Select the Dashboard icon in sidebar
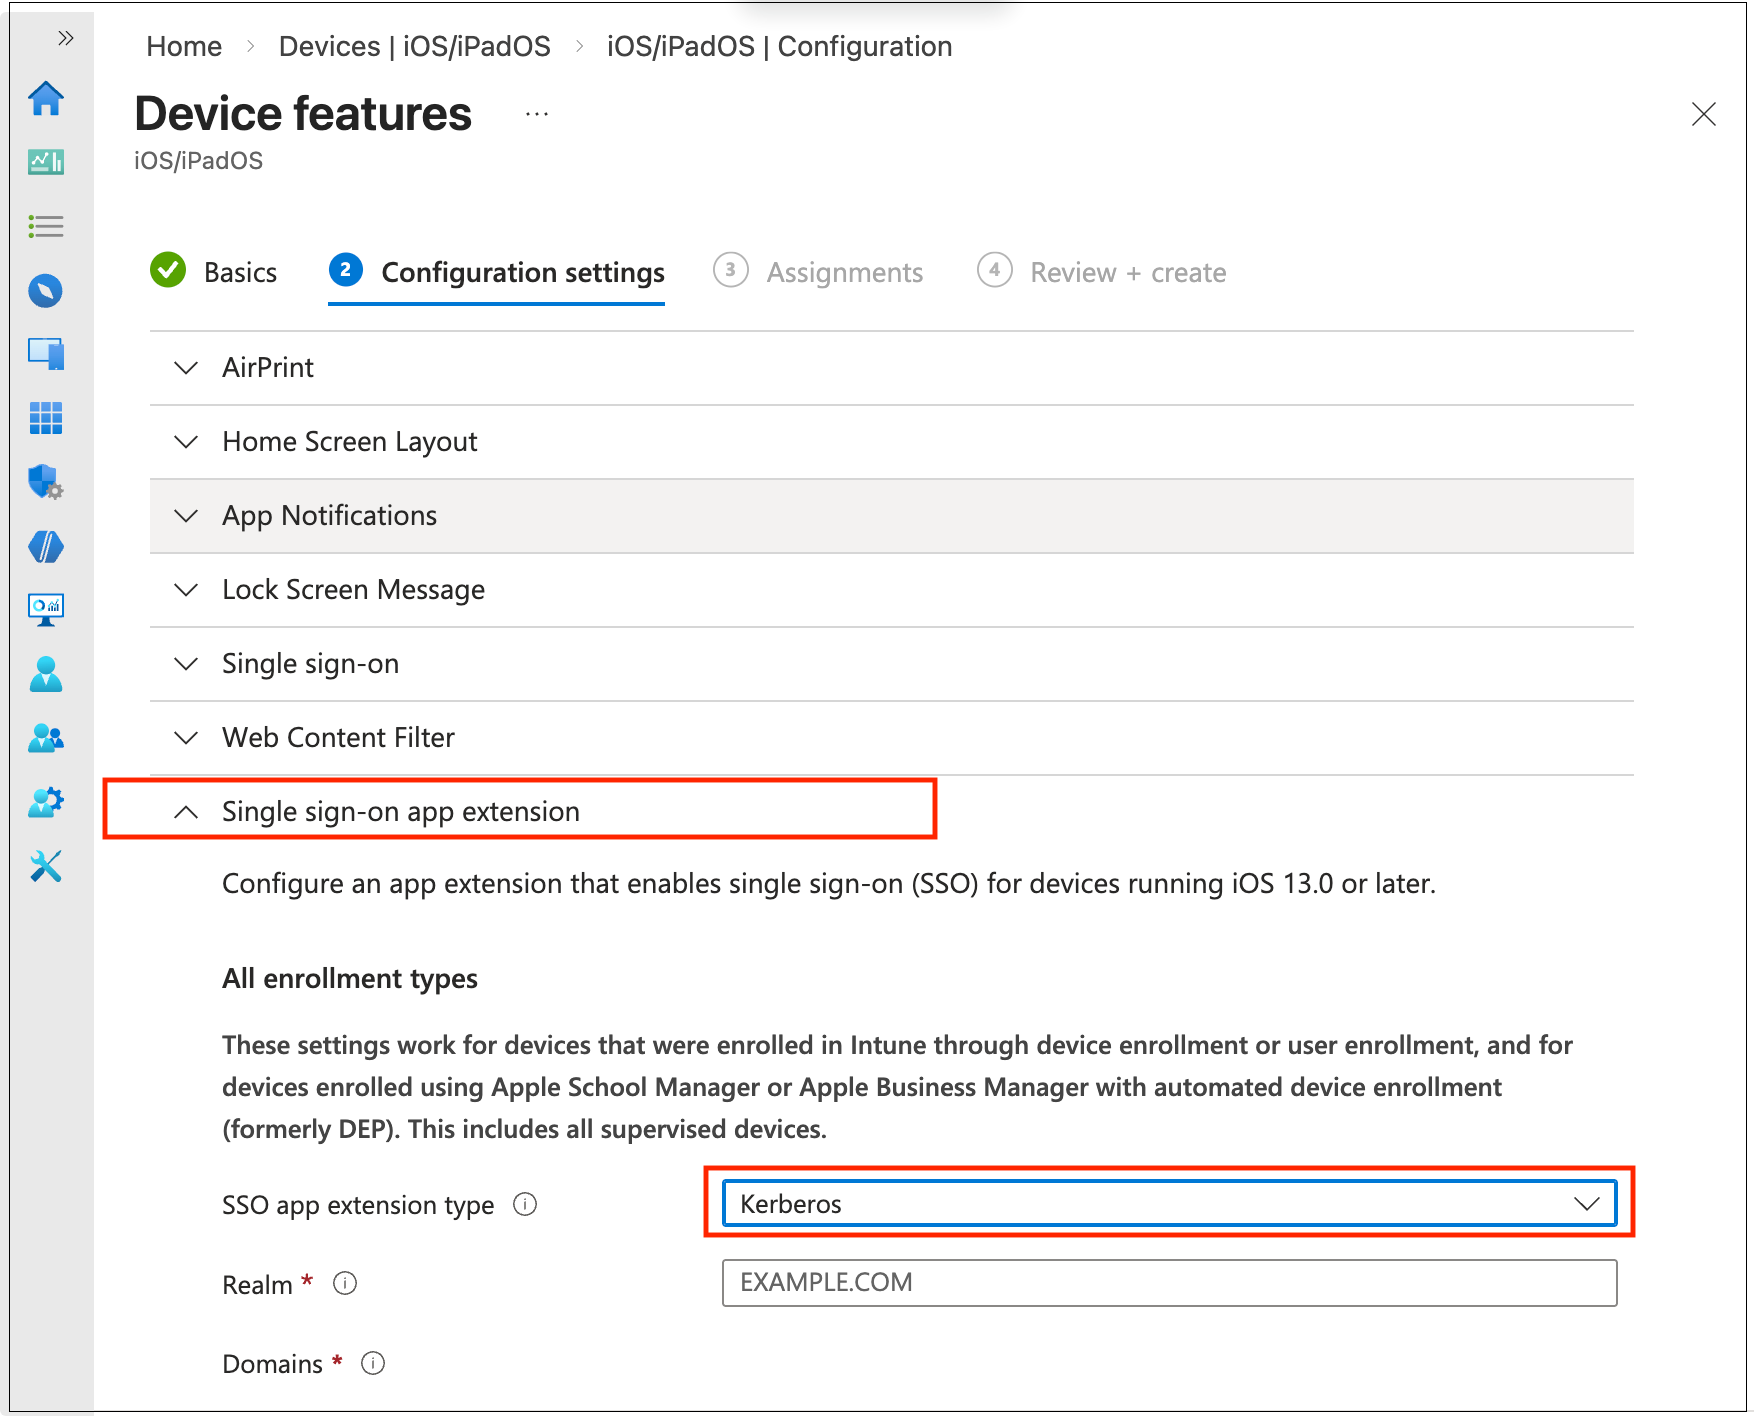 pyautogui.click(x=46, y=163)
